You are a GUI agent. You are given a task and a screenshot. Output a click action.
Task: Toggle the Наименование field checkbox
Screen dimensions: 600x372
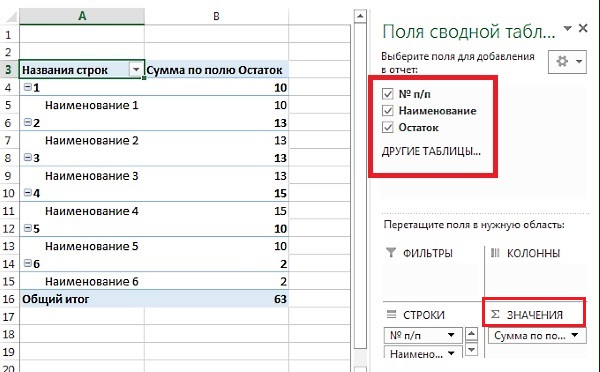tap(388, 111)
